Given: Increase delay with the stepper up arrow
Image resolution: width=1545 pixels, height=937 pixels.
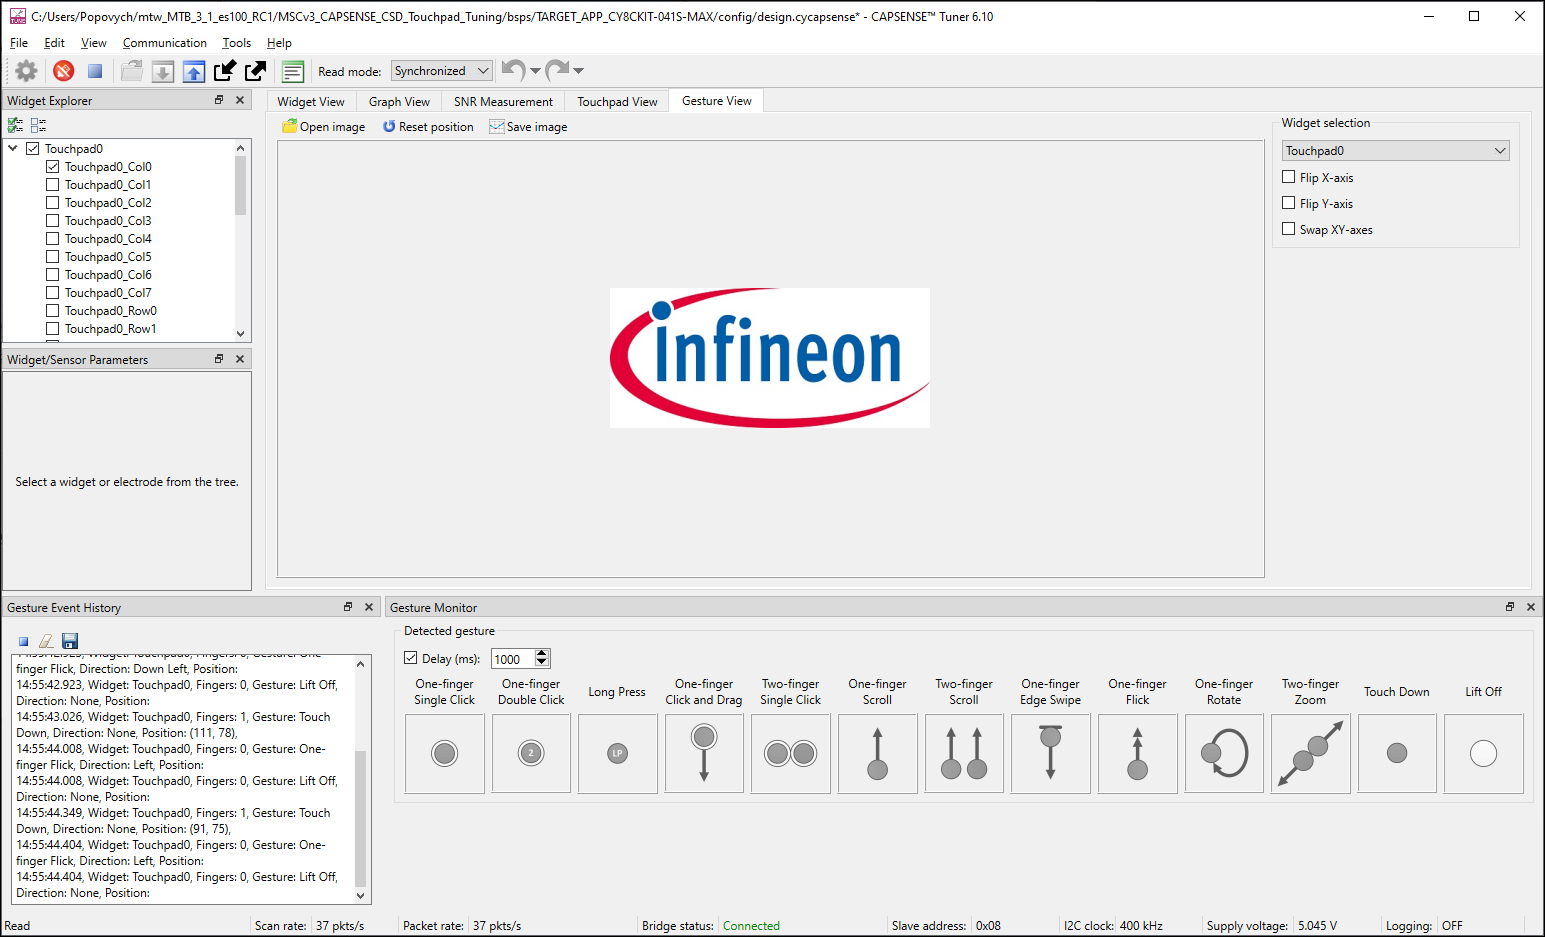Looking at the screenshot, I should pos(542,654).
